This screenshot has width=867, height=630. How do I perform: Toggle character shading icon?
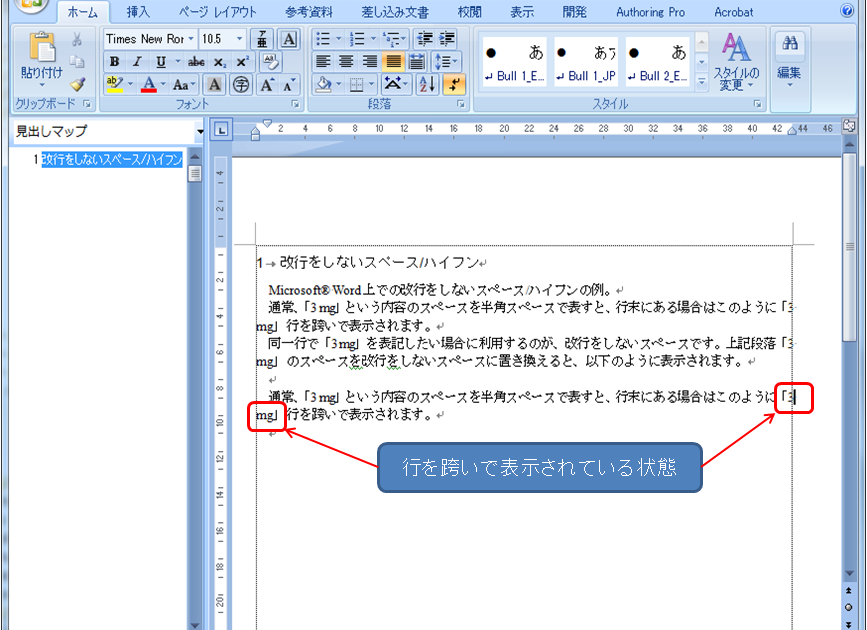[215, 85]
